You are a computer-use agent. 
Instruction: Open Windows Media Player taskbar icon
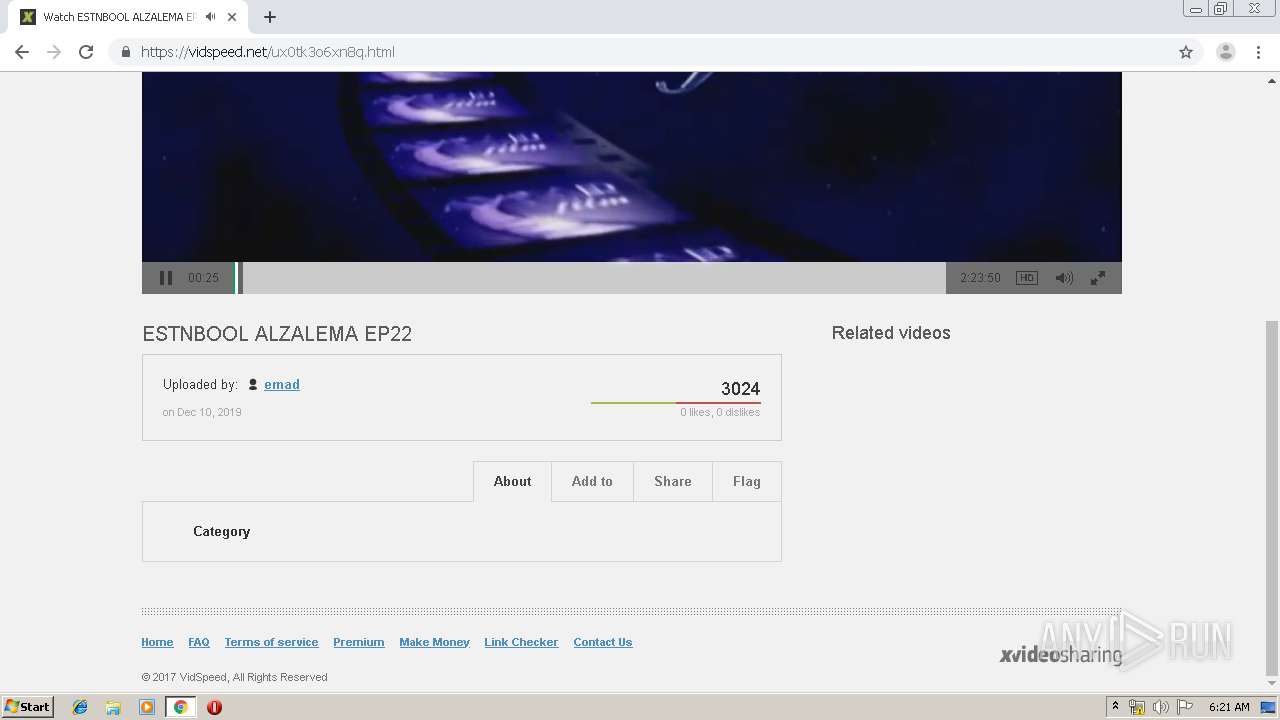point(147,707)
